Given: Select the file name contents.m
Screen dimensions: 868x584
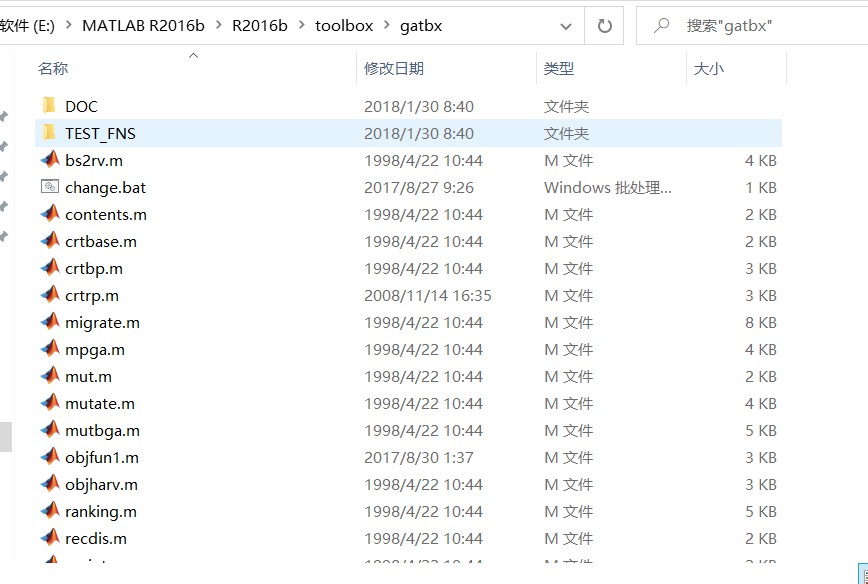Looking at the screenshot, I should pos(106,214).
